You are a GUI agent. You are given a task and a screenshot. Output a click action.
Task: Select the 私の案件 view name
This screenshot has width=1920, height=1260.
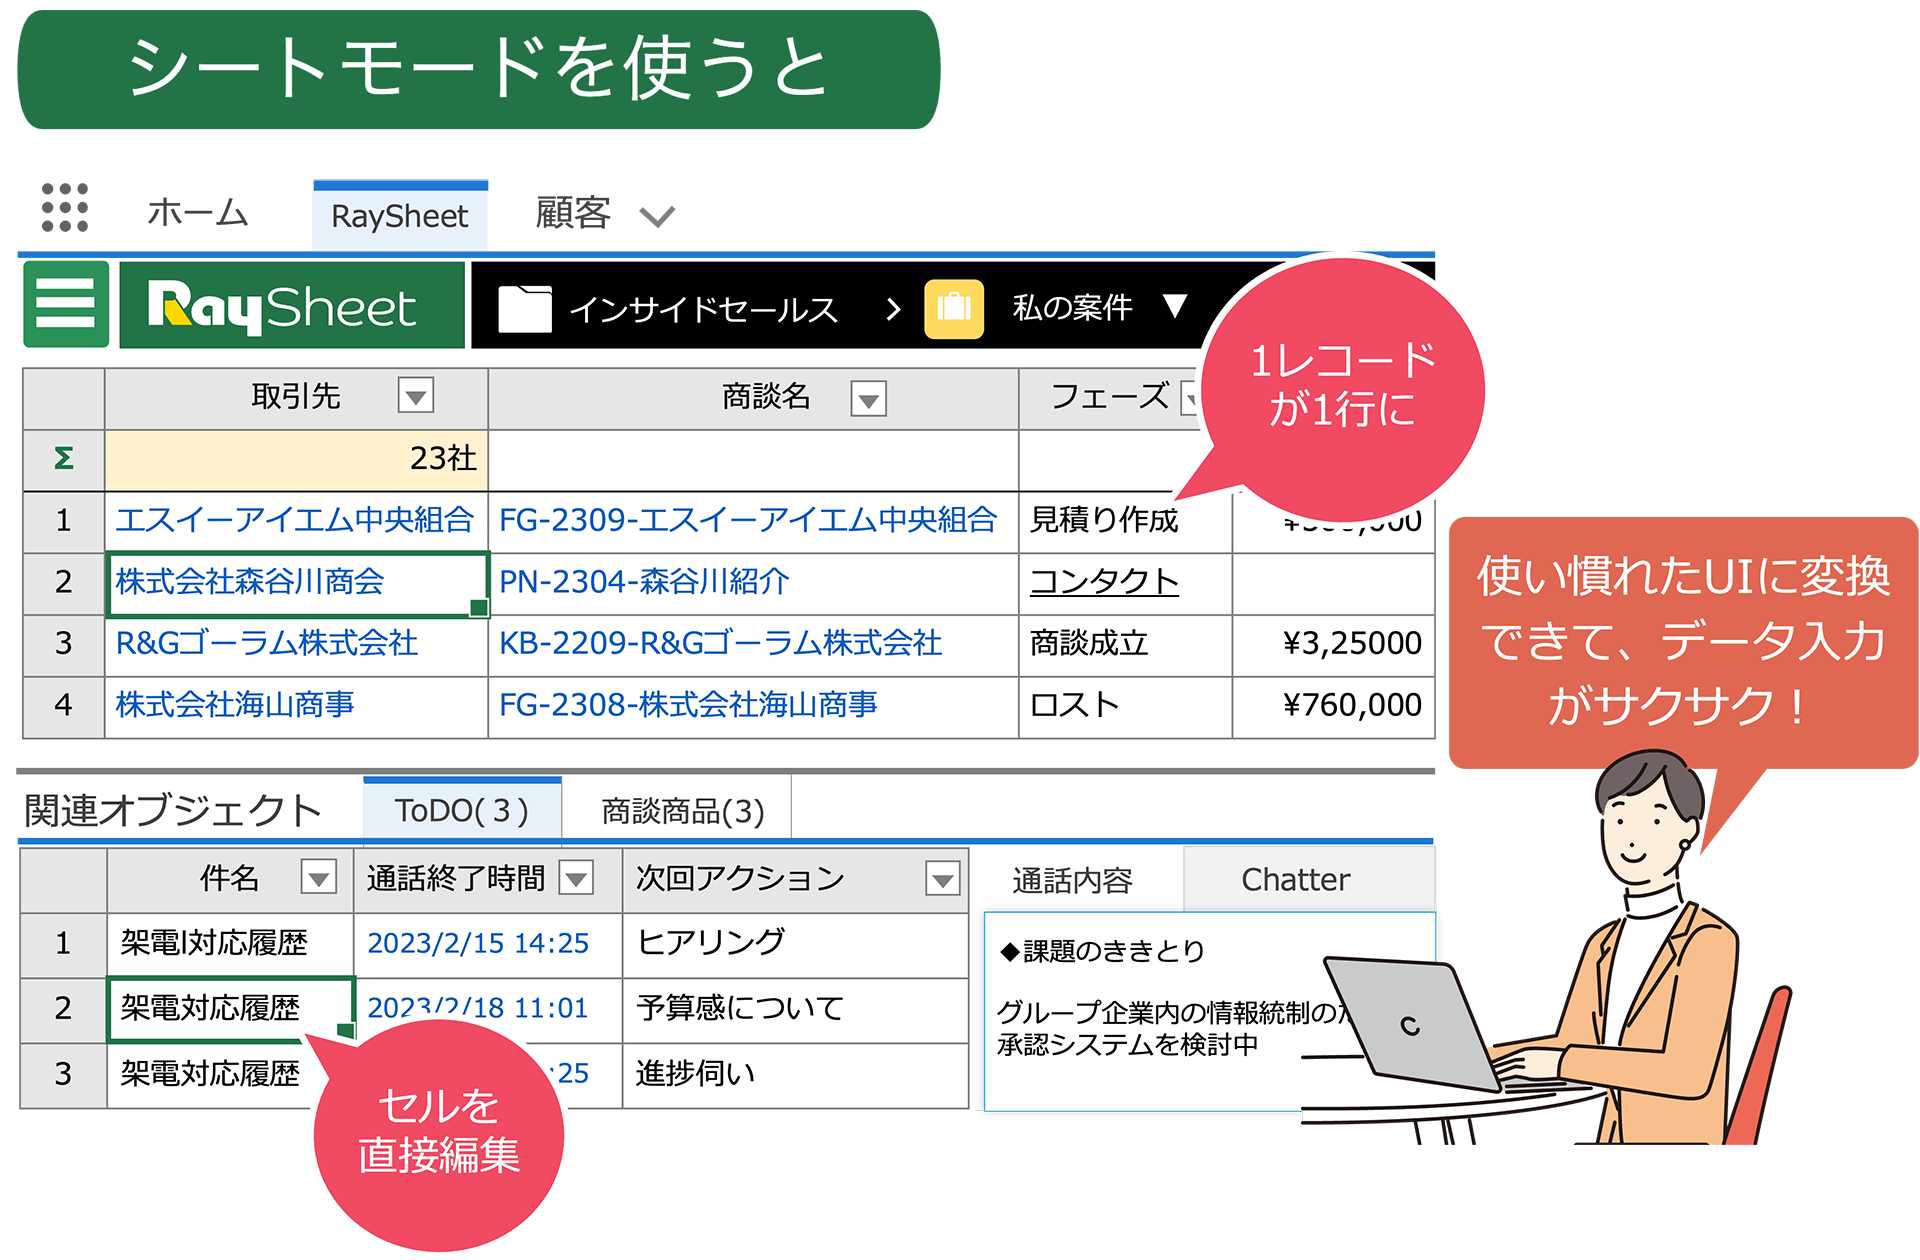tap(1072, 307)
